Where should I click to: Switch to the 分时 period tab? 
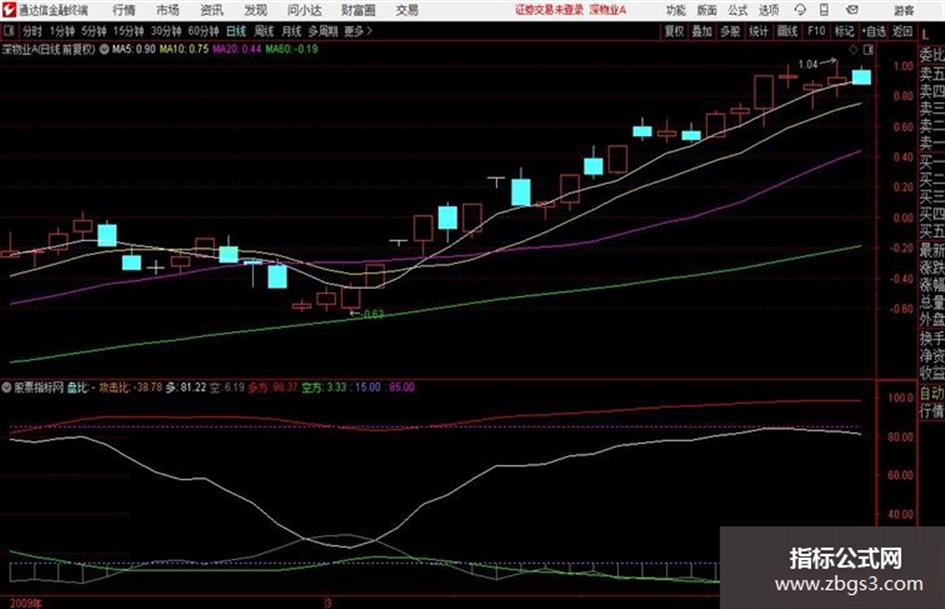click(x=32, y=31)
